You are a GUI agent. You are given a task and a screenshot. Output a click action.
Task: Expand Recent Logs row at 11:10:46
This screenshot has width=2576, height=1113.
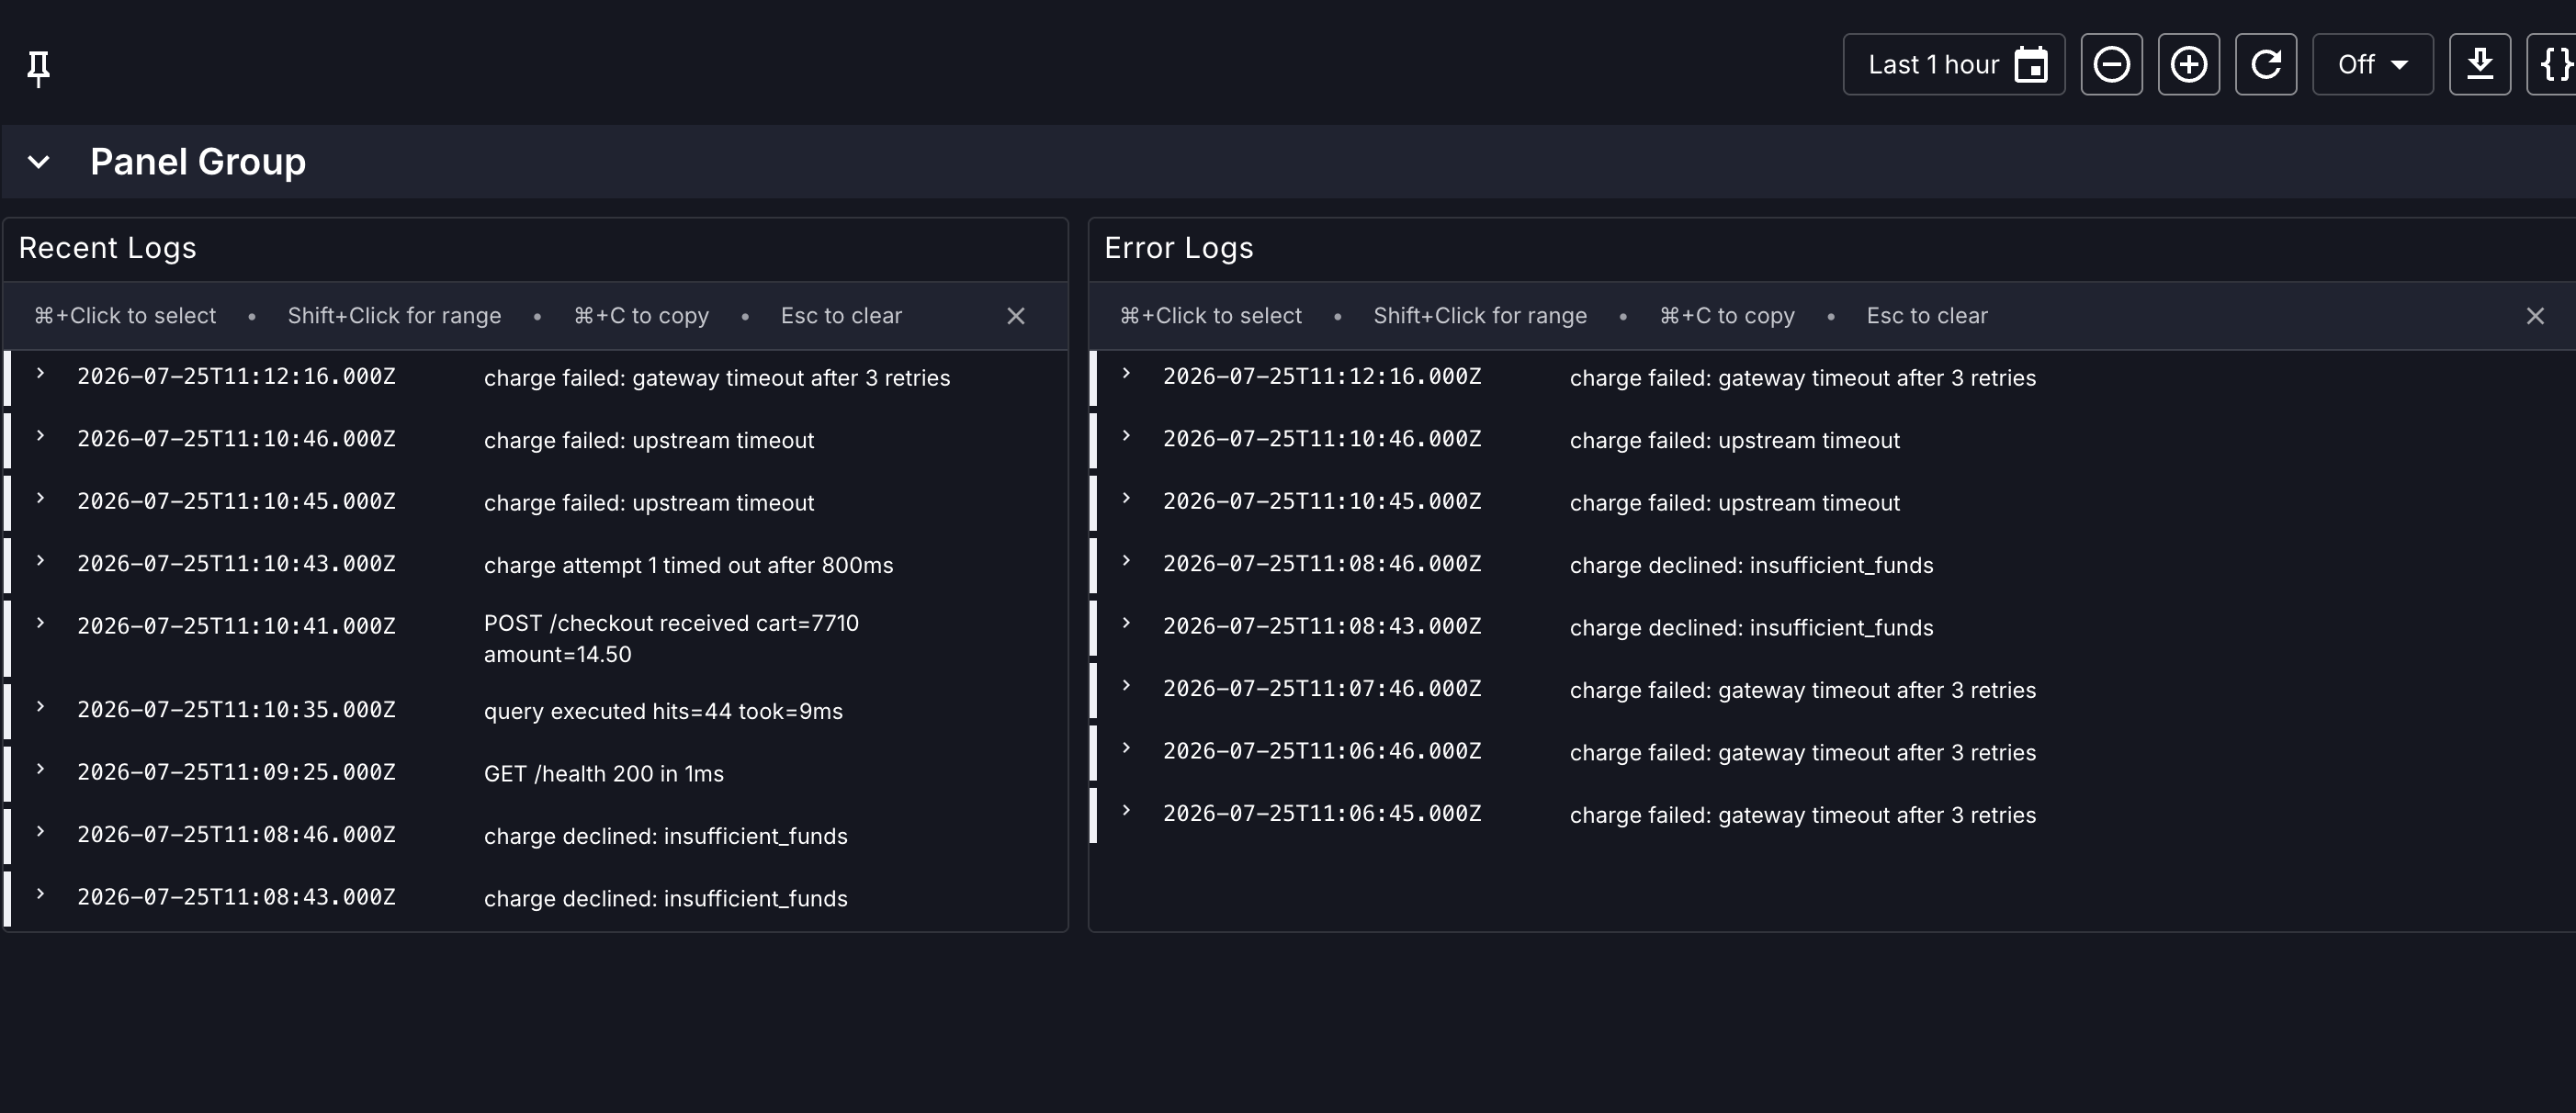[40, 436]
